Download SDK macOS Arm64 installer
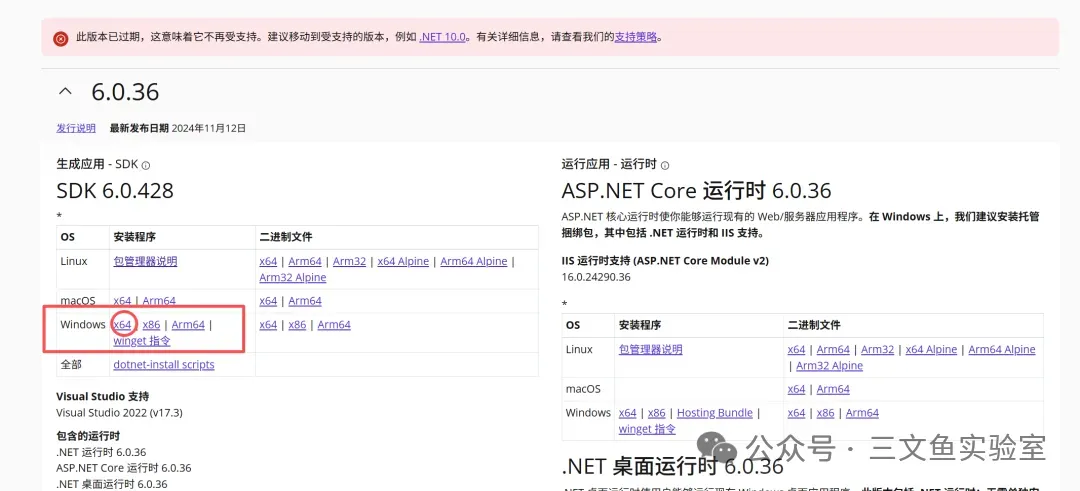This screenshot has width=1080, height=491. (x=159, y=301)
